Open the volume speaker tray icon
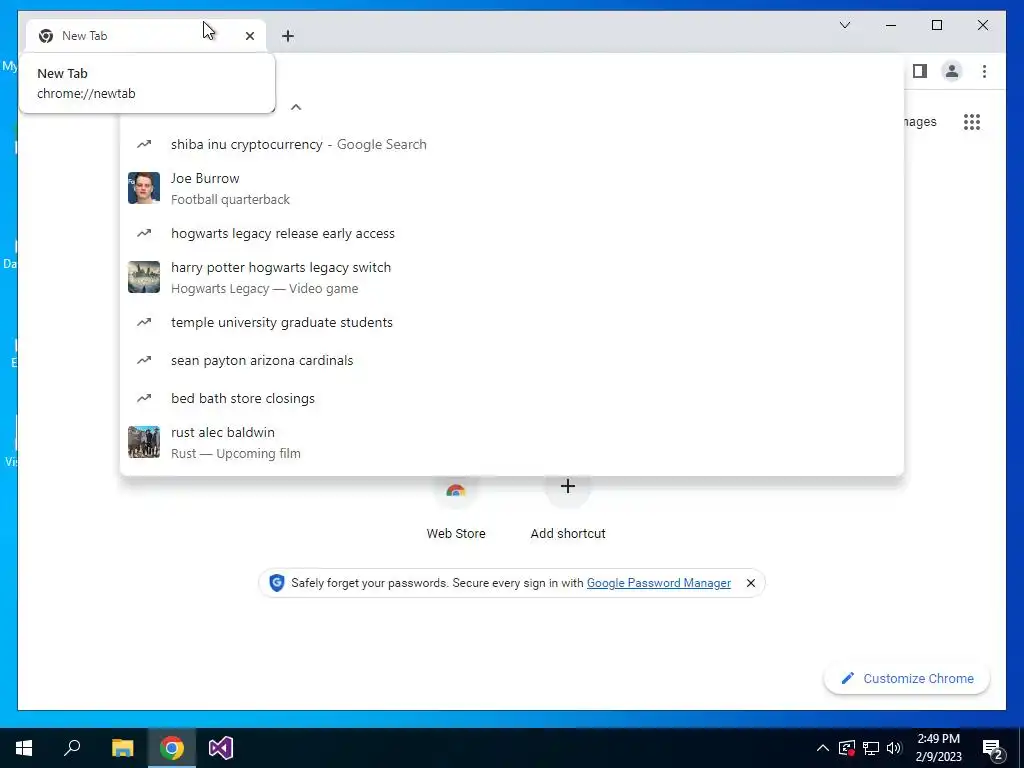Screen dimensions: 1024x768 coord(894,748)
